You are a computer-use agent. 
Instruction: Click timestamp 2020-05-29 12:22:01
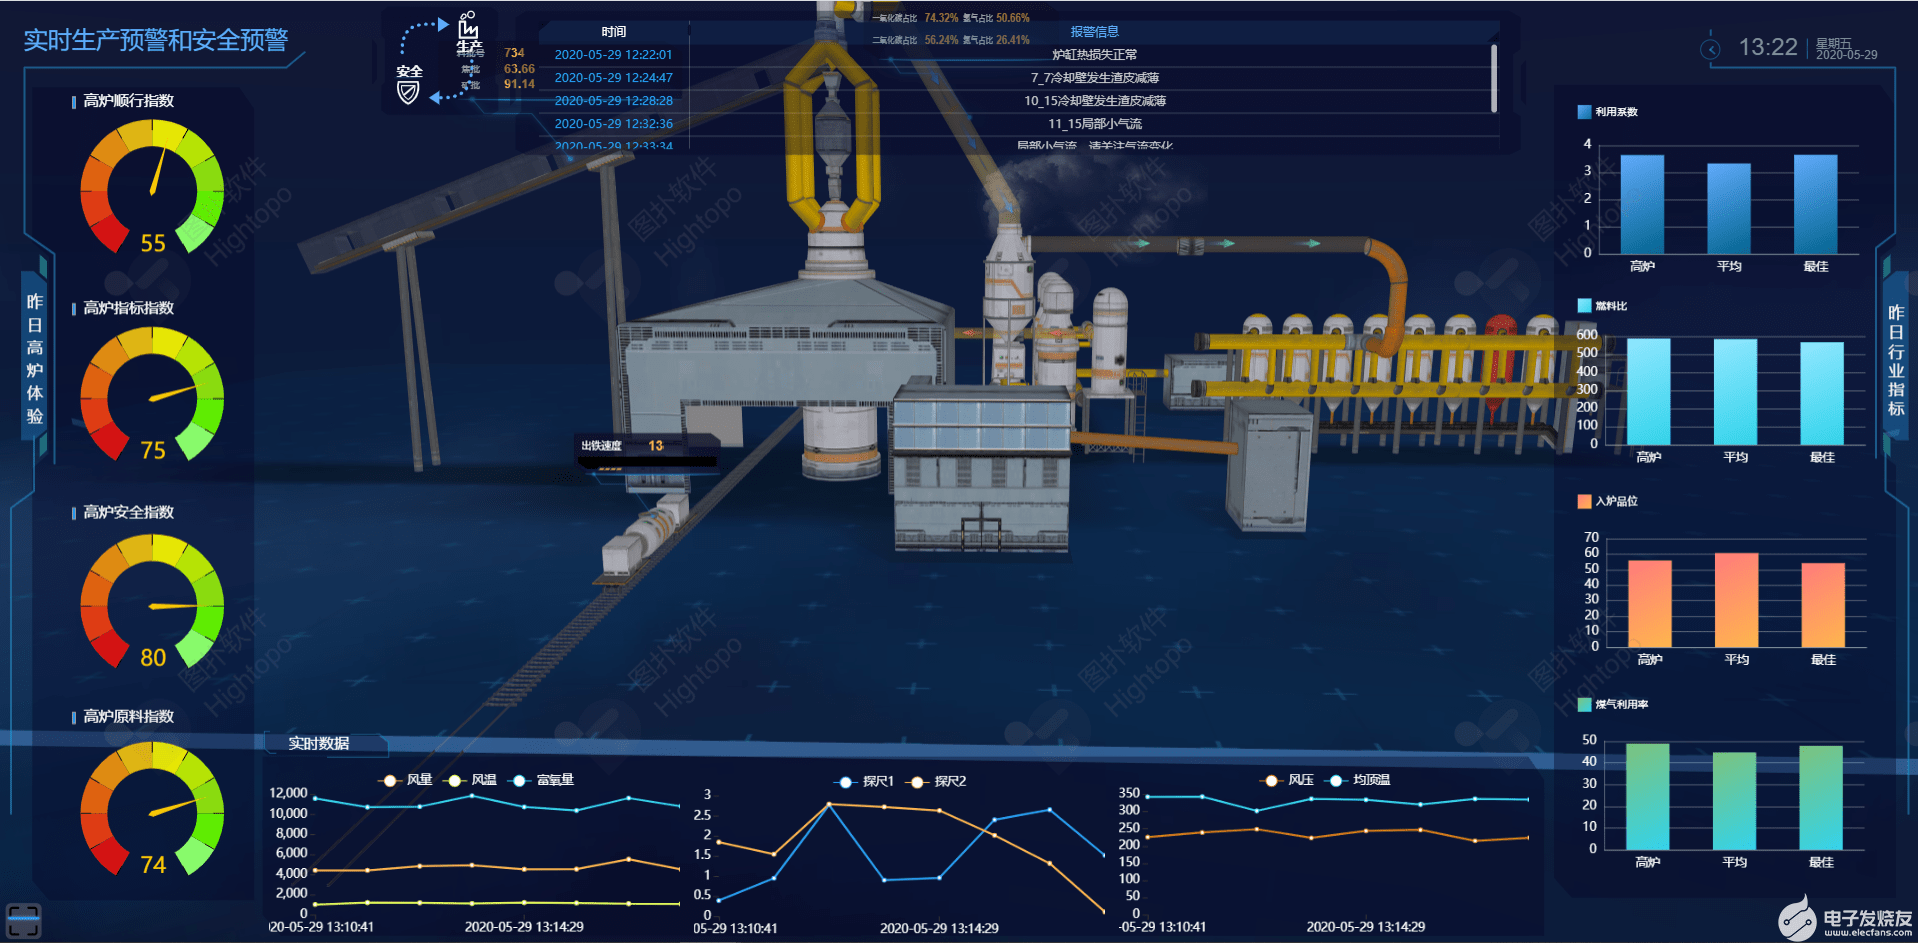click(613, 55)
